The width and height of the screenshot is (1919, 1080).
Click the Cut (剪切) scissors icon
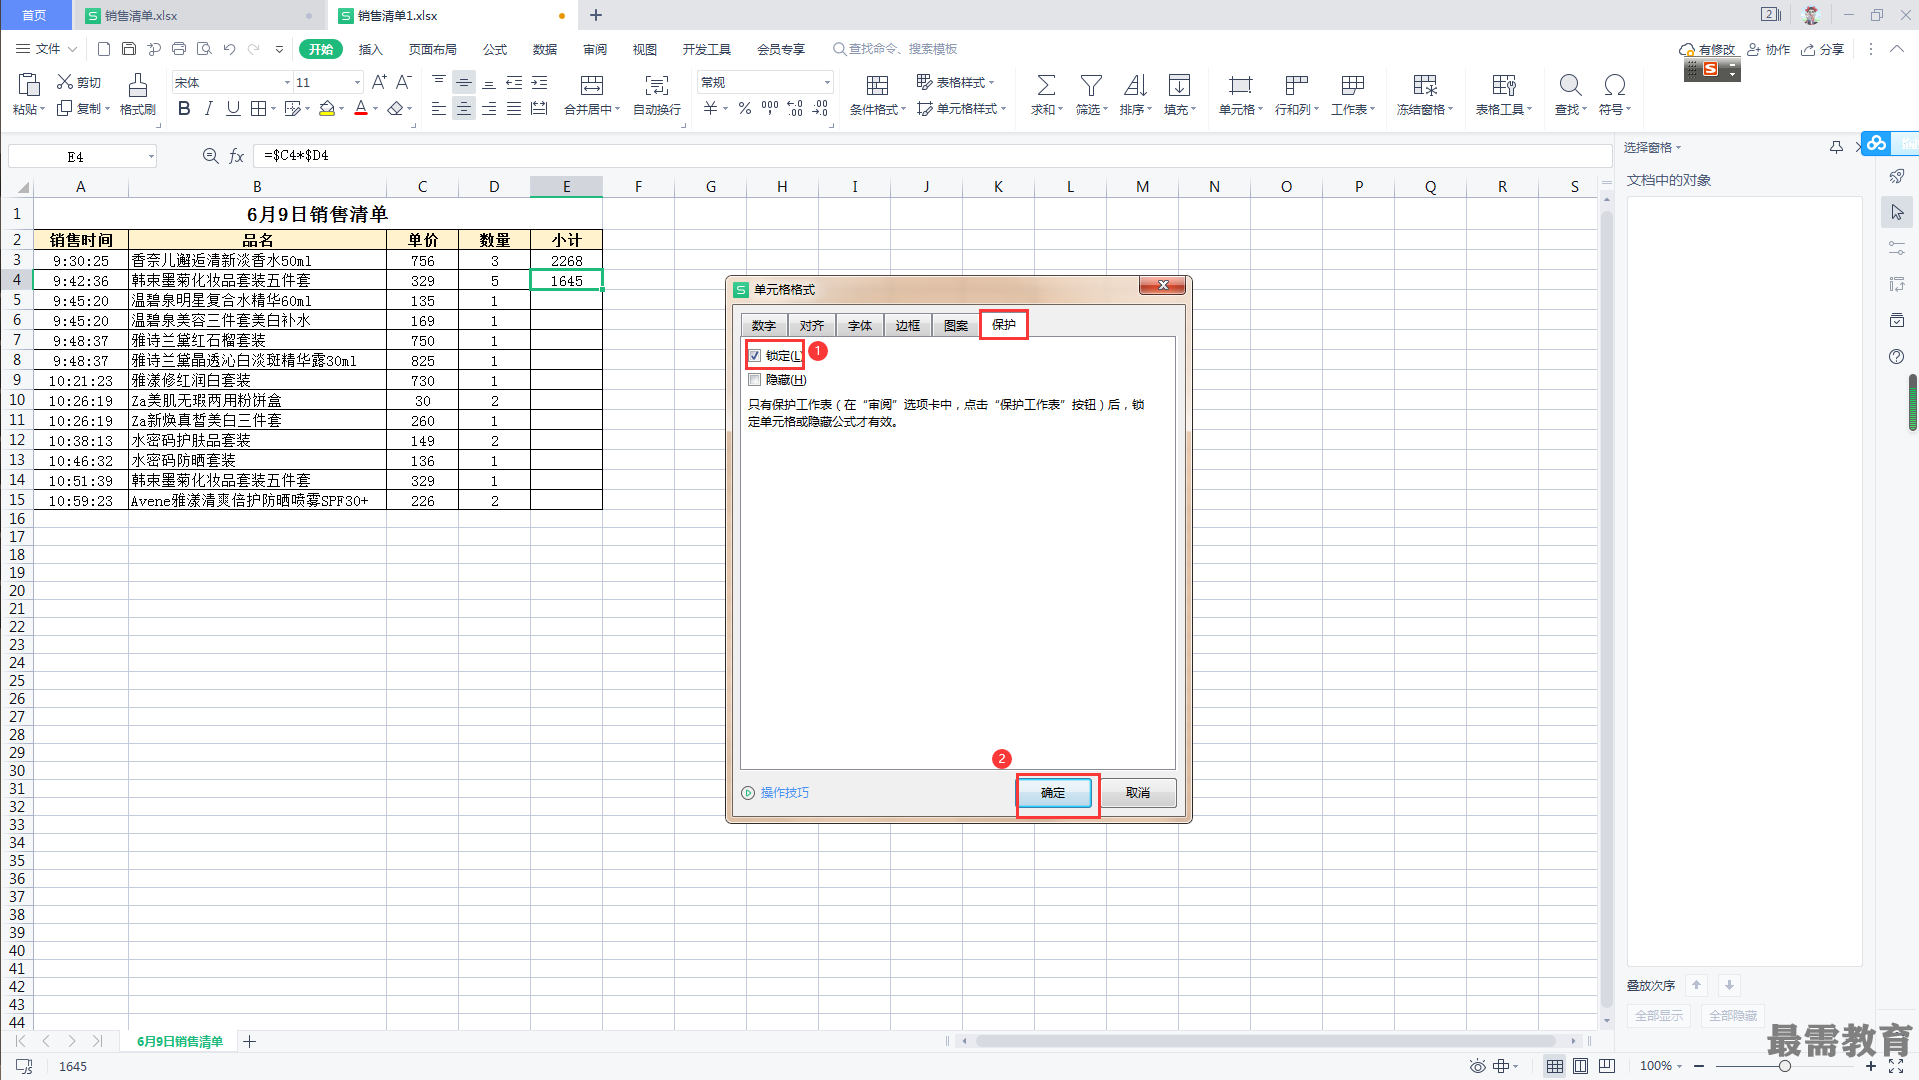[65, 82]
